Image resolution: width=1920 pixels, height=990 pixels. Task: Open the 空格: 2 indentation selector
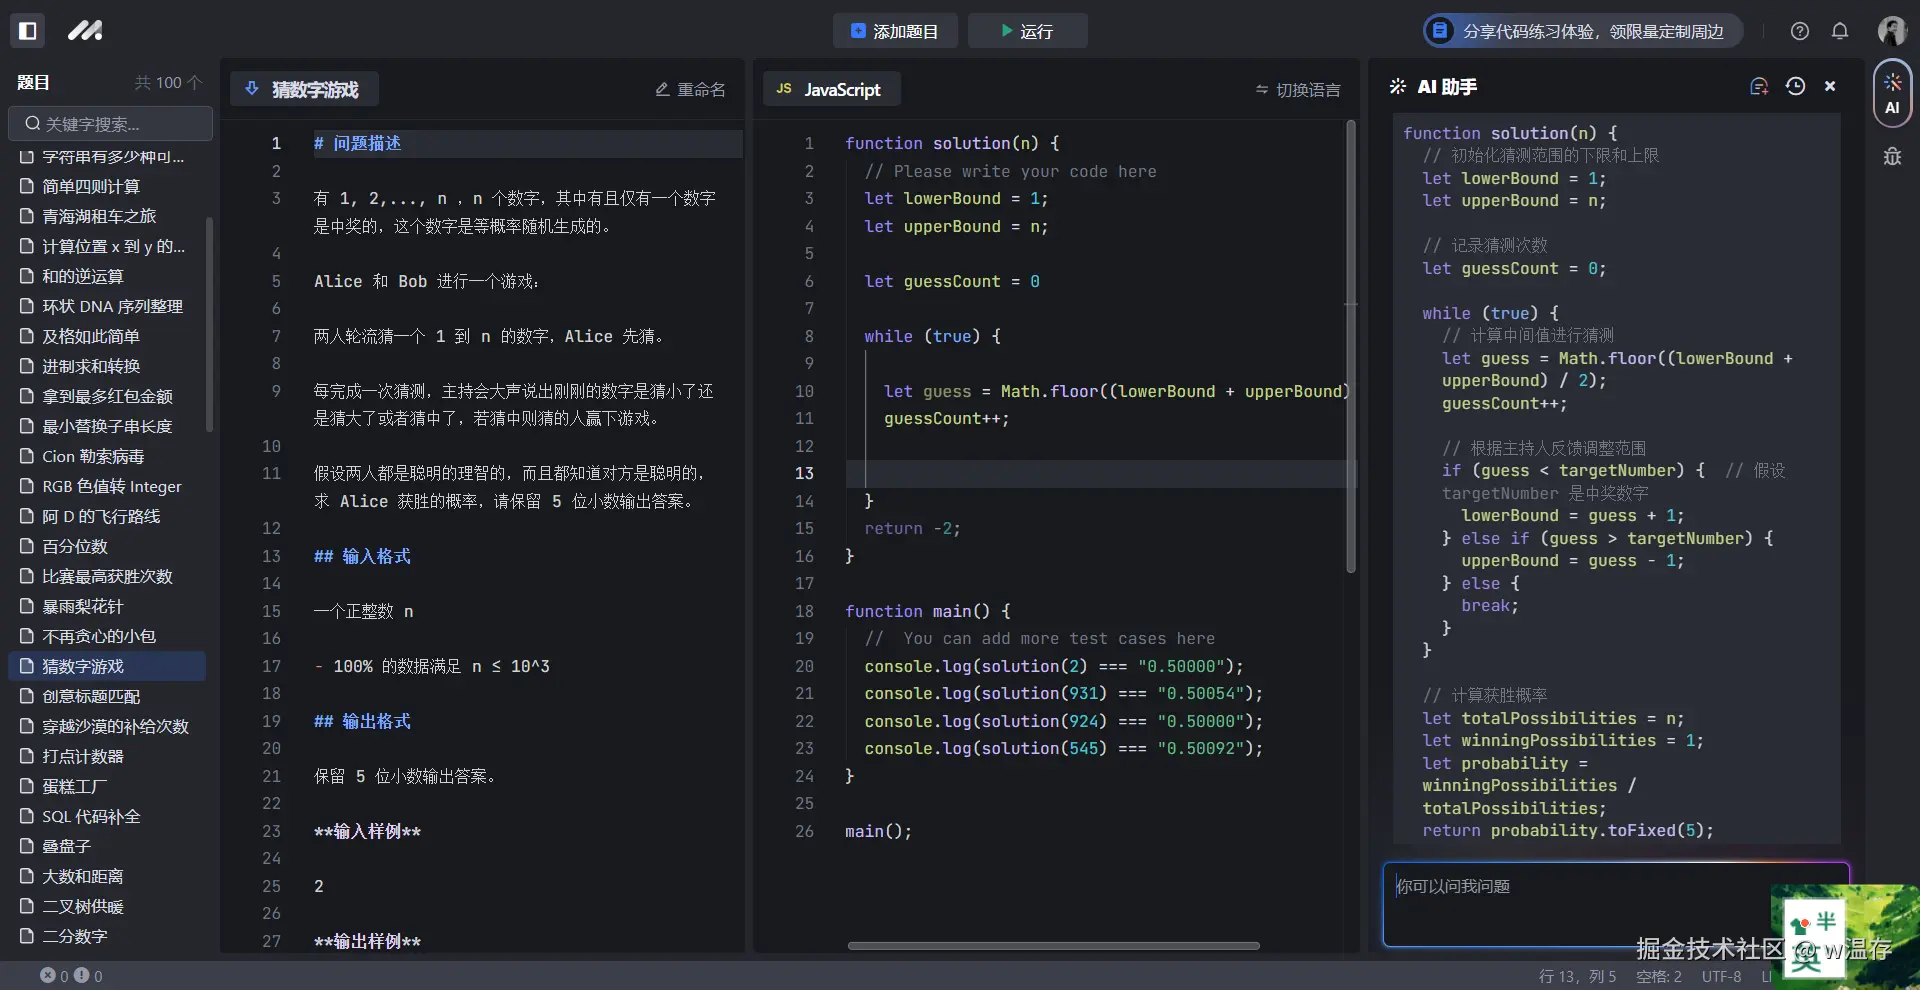pos(1658,977)
